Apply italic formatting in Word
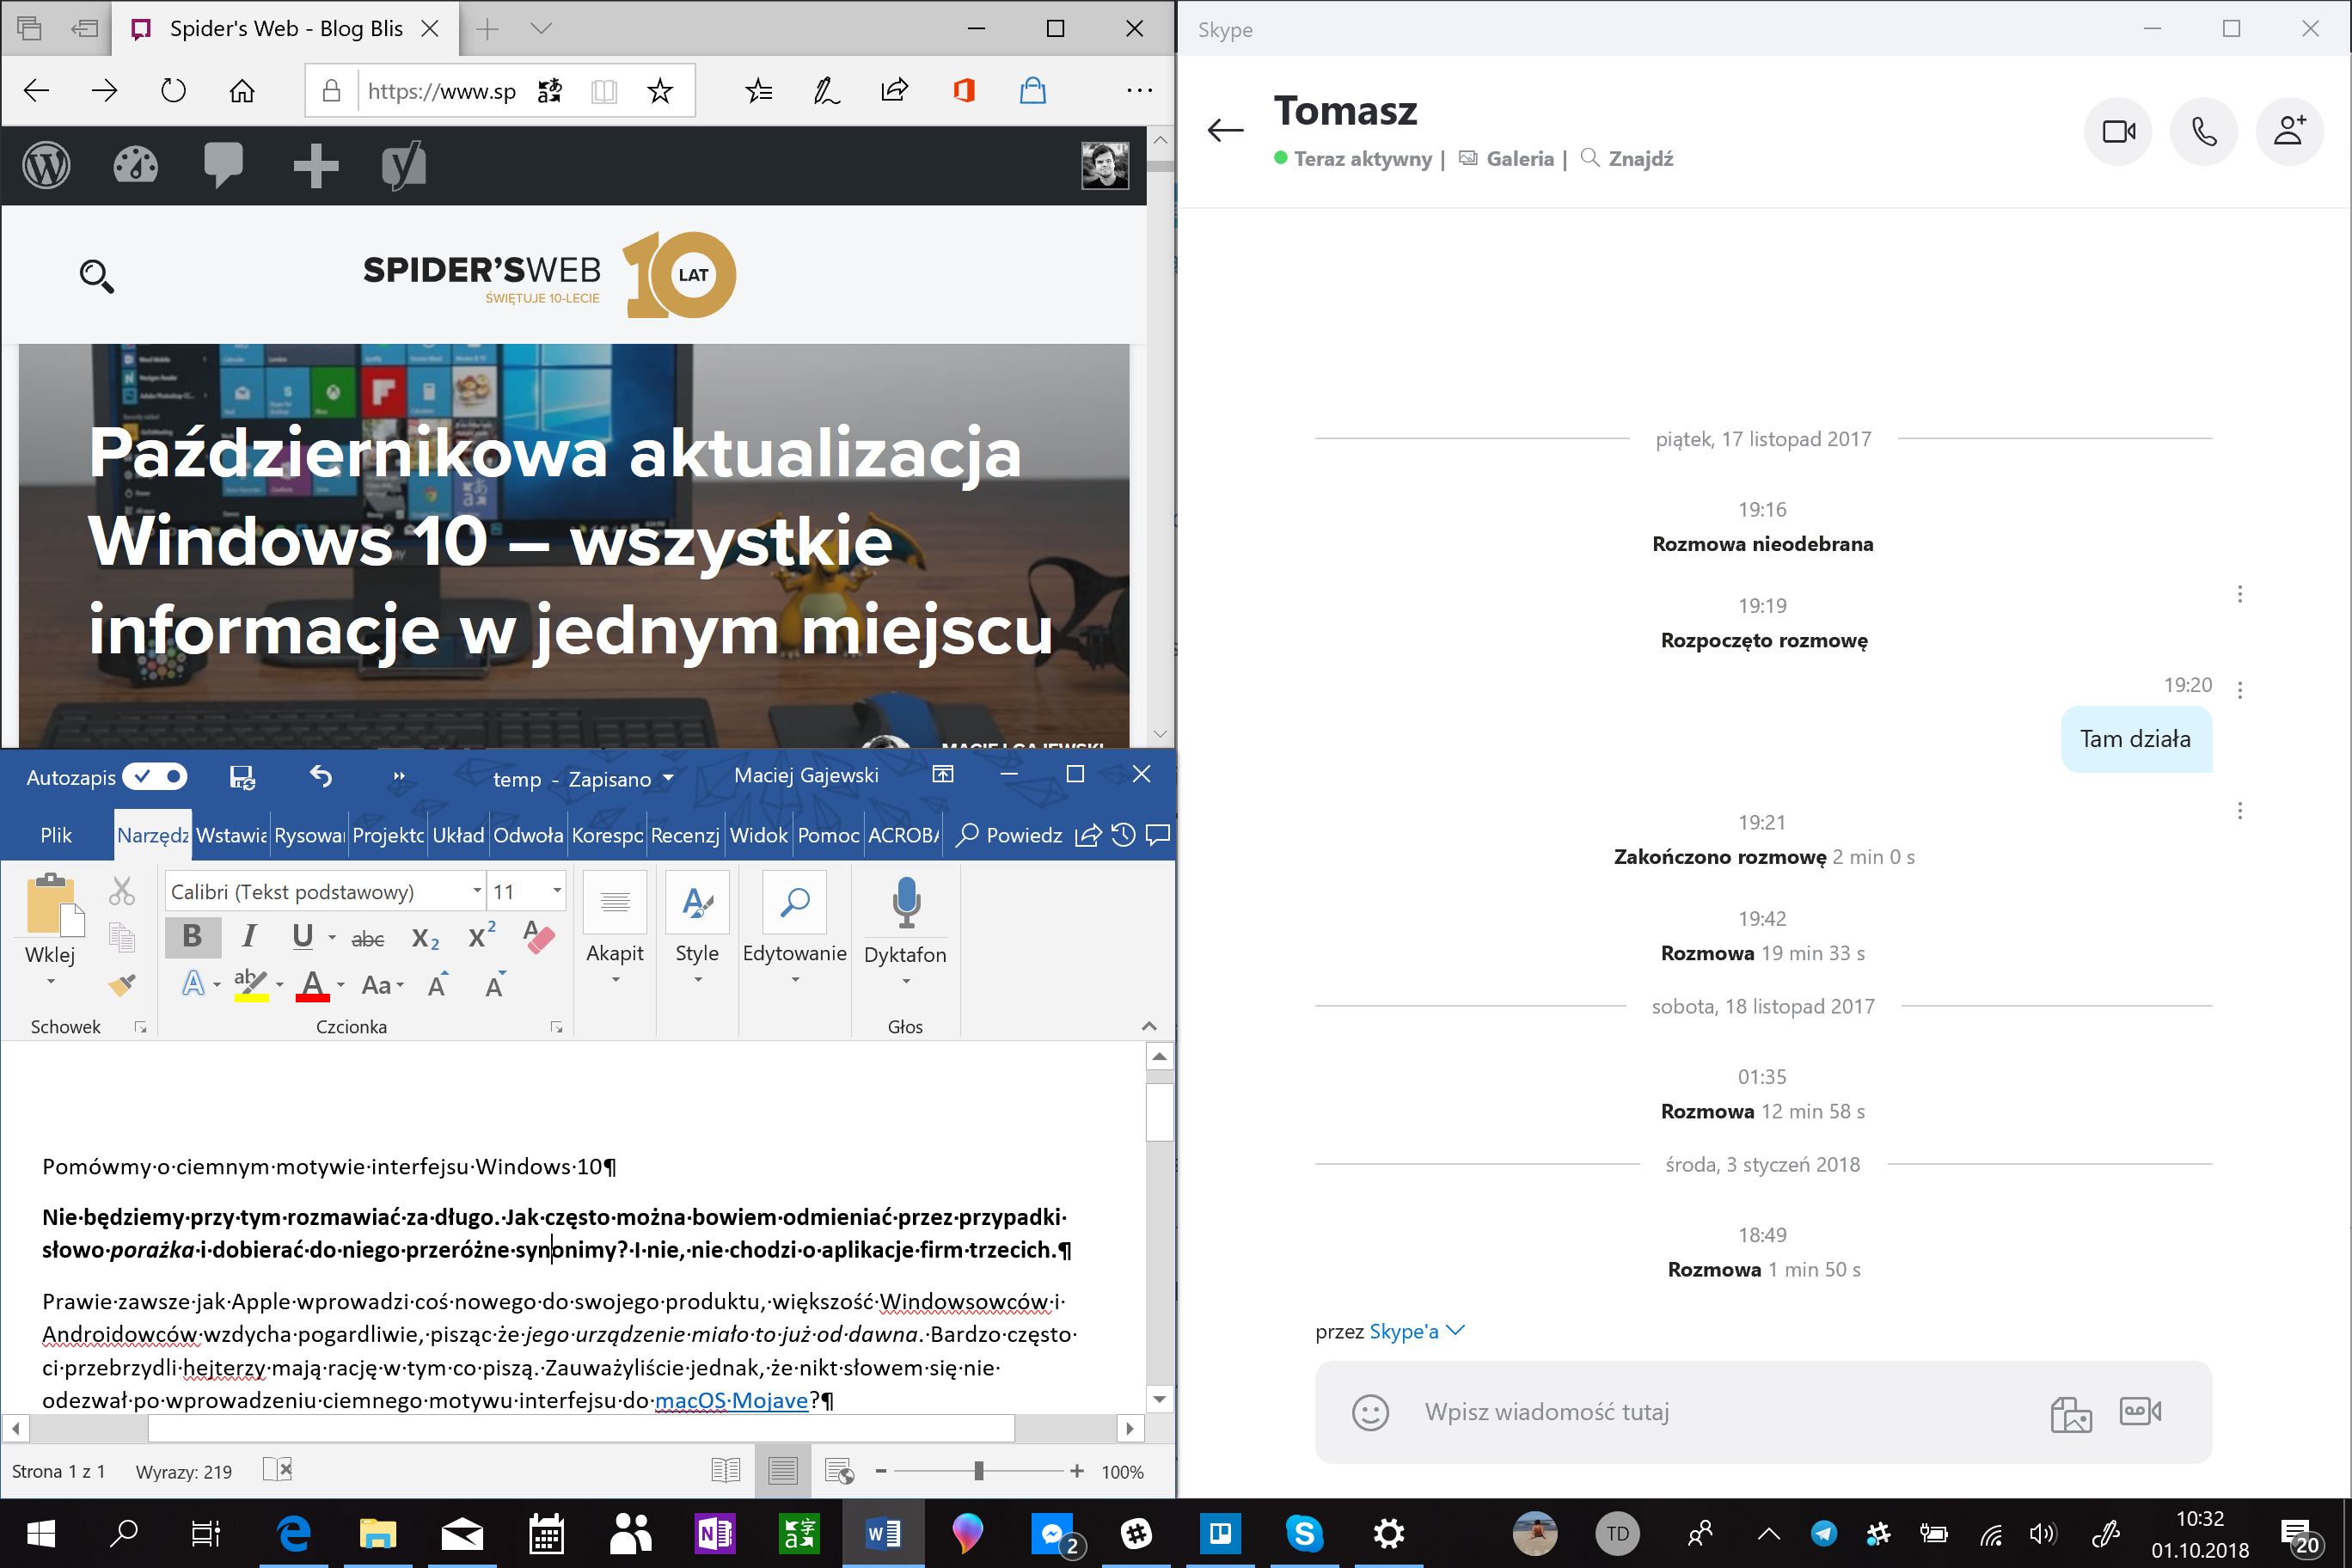The image size is (2352, 1568). tap(249, 936)
